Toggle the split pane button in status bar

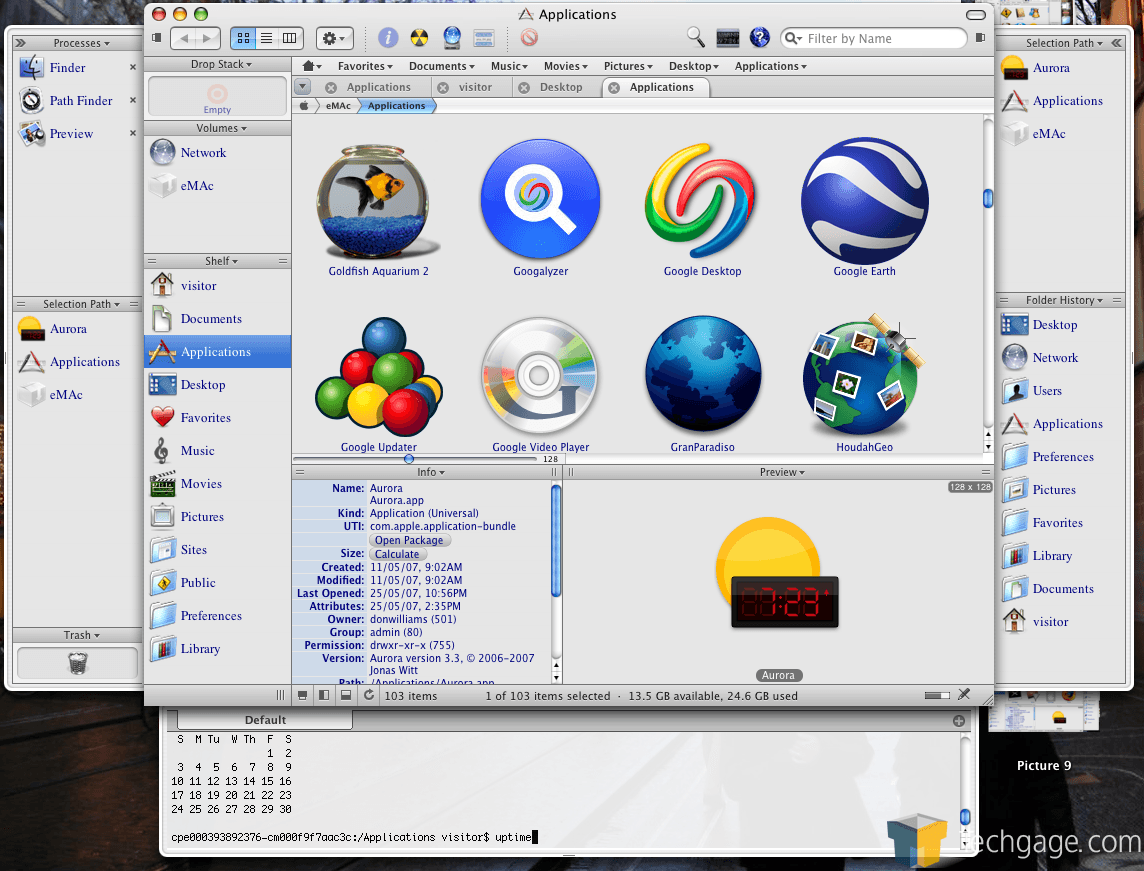[x=324, y=695]
